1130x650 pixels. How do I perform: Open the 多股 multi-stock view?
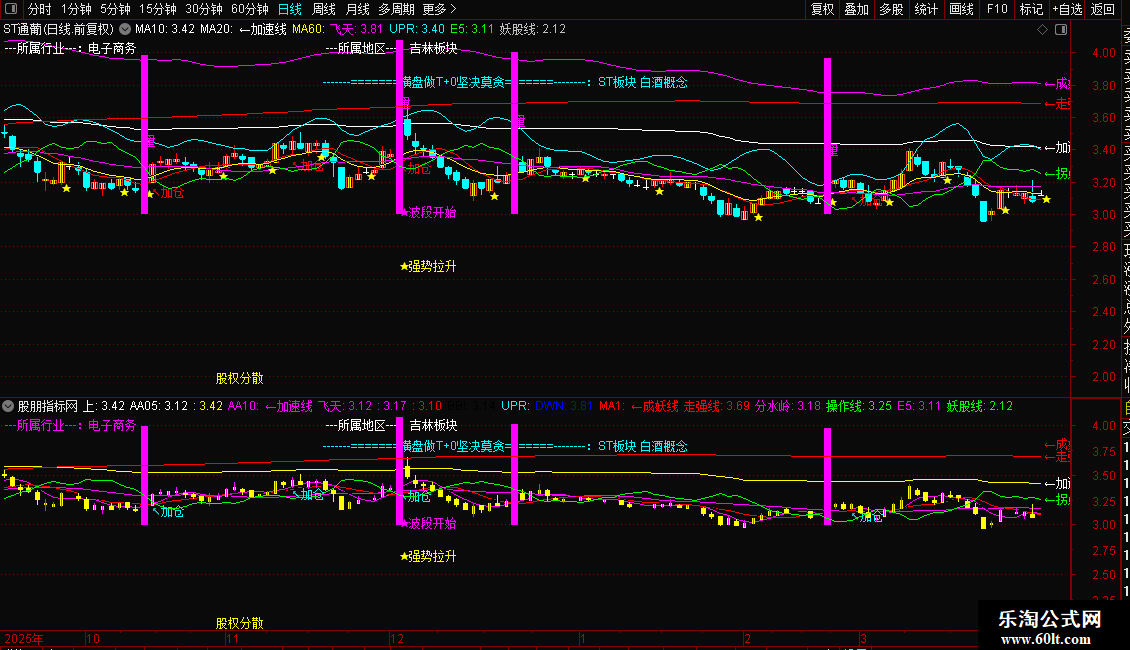point(891,9)
